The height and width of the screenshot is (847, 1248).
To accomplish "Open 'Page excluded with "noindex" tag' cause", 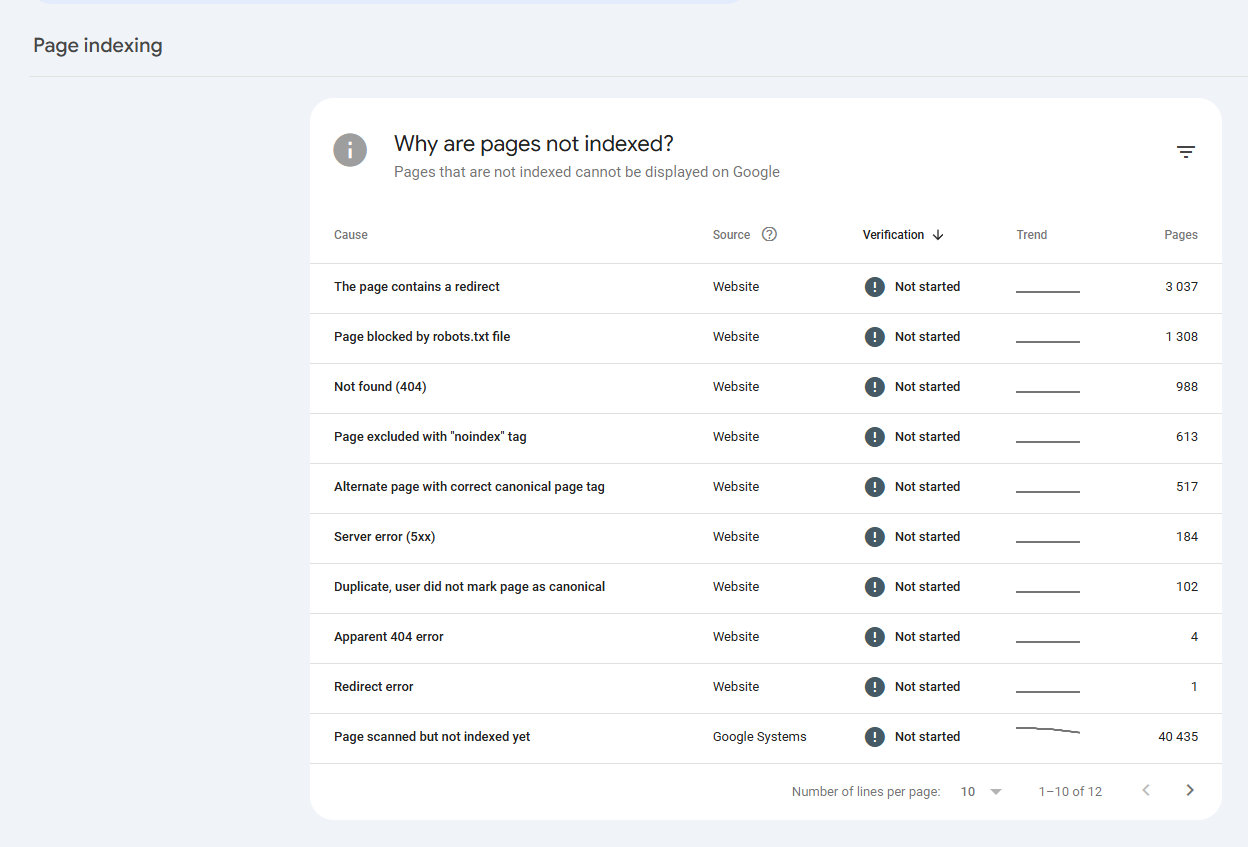I will click(430, 437).
